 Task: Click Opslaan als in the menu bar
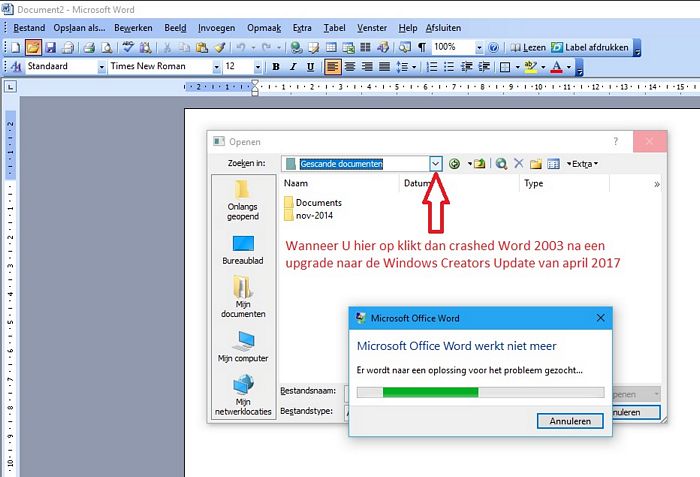pos(79,28)
